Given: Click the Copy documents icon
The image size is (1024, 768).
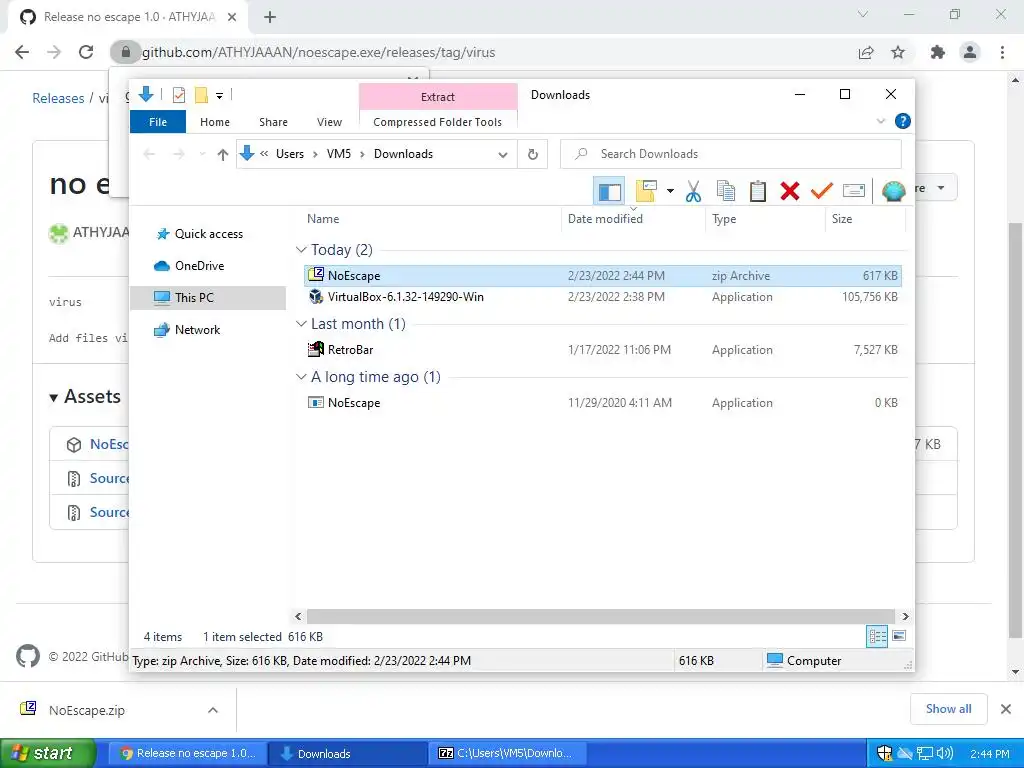Looking at the screenshot, I should 726,191.
